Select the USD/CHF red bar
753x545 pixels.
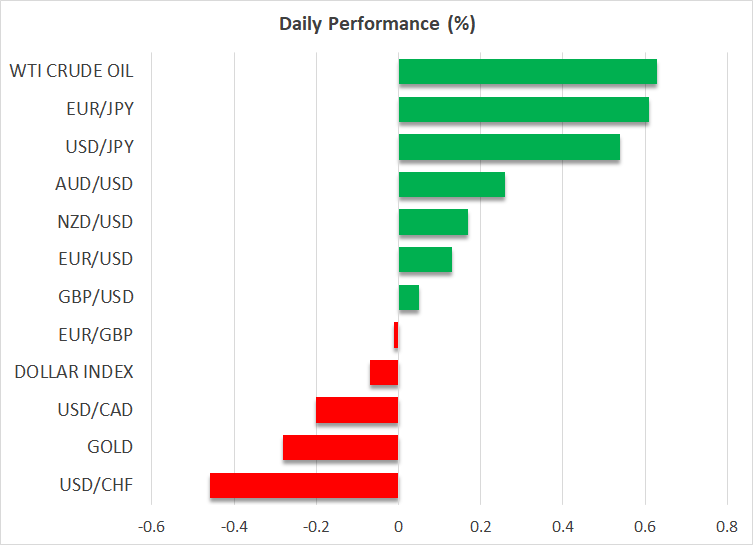(x=304, y=485)
